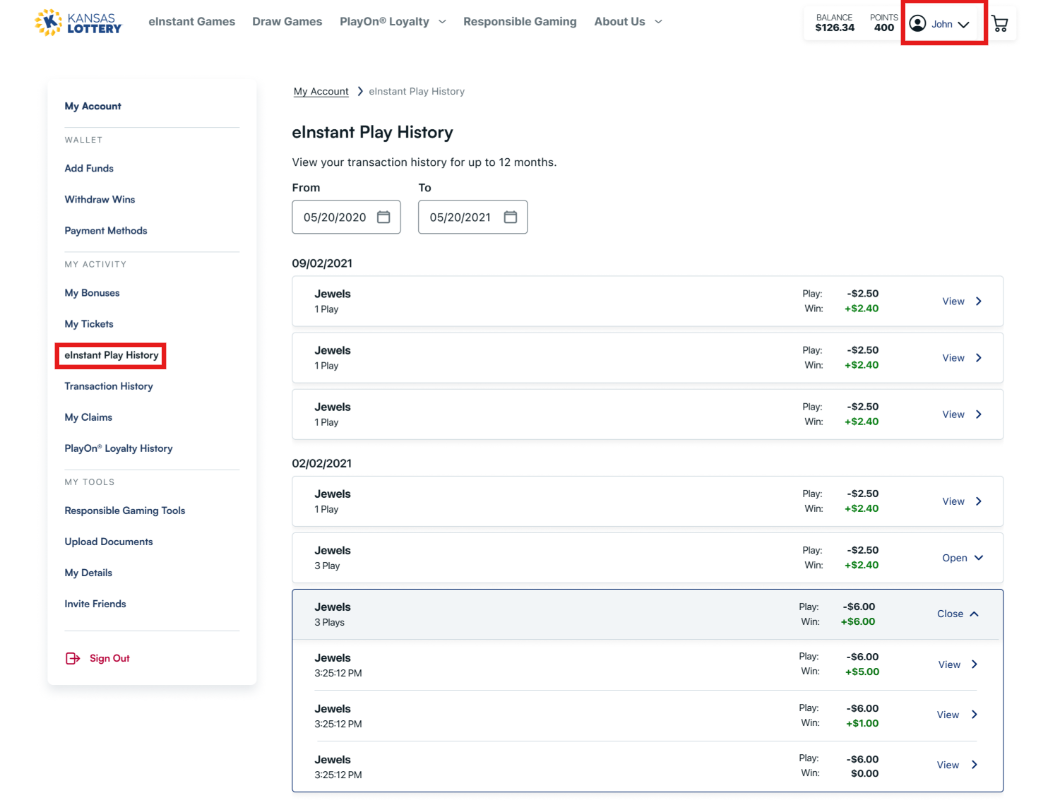This screenshot has height=809, width=1054.
Task: Go to Responsible Gaming in navigation
Action: (x=520, y=22)
